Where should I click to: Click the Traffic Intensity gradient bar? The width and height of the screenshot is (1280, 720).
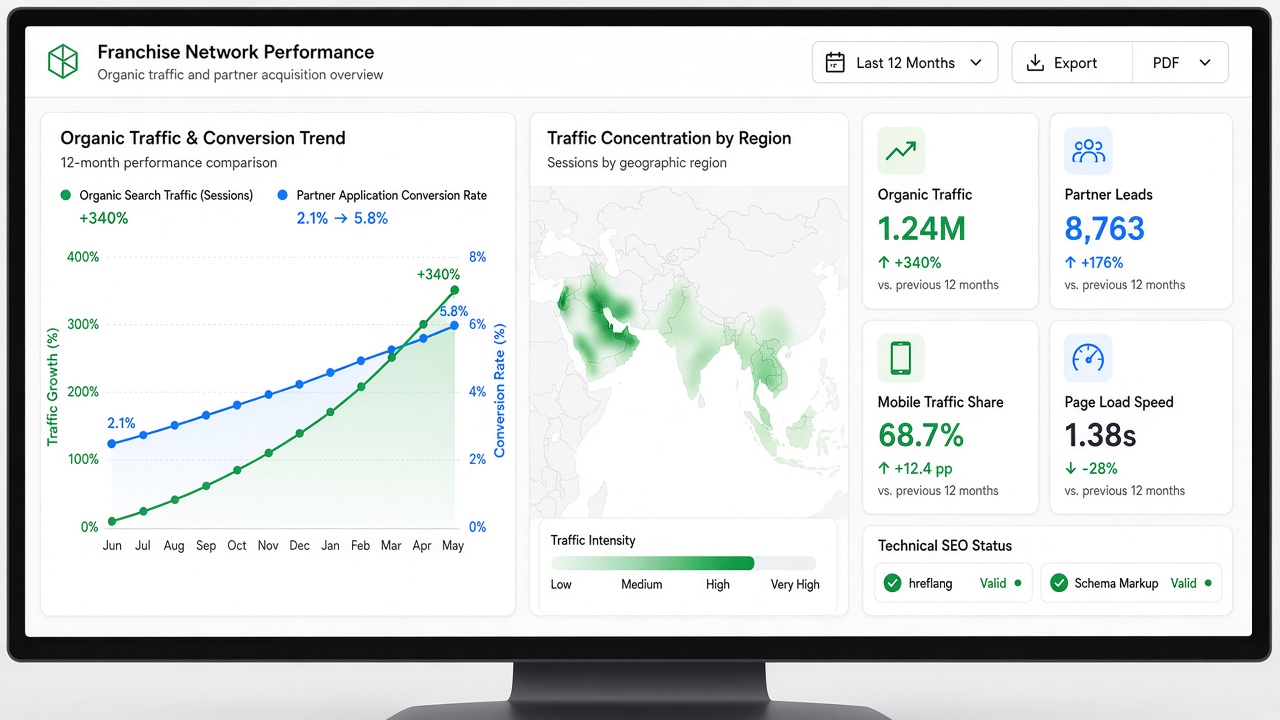tap(683, 563)
